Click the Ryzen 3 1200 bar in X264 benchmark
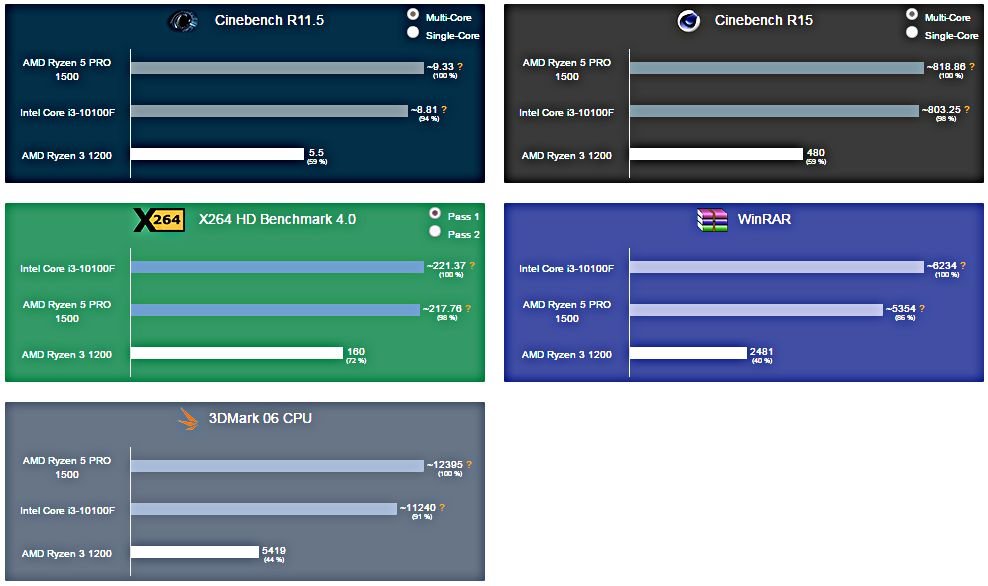This screenshot has height=586, width=988. (x=237, y=353)
